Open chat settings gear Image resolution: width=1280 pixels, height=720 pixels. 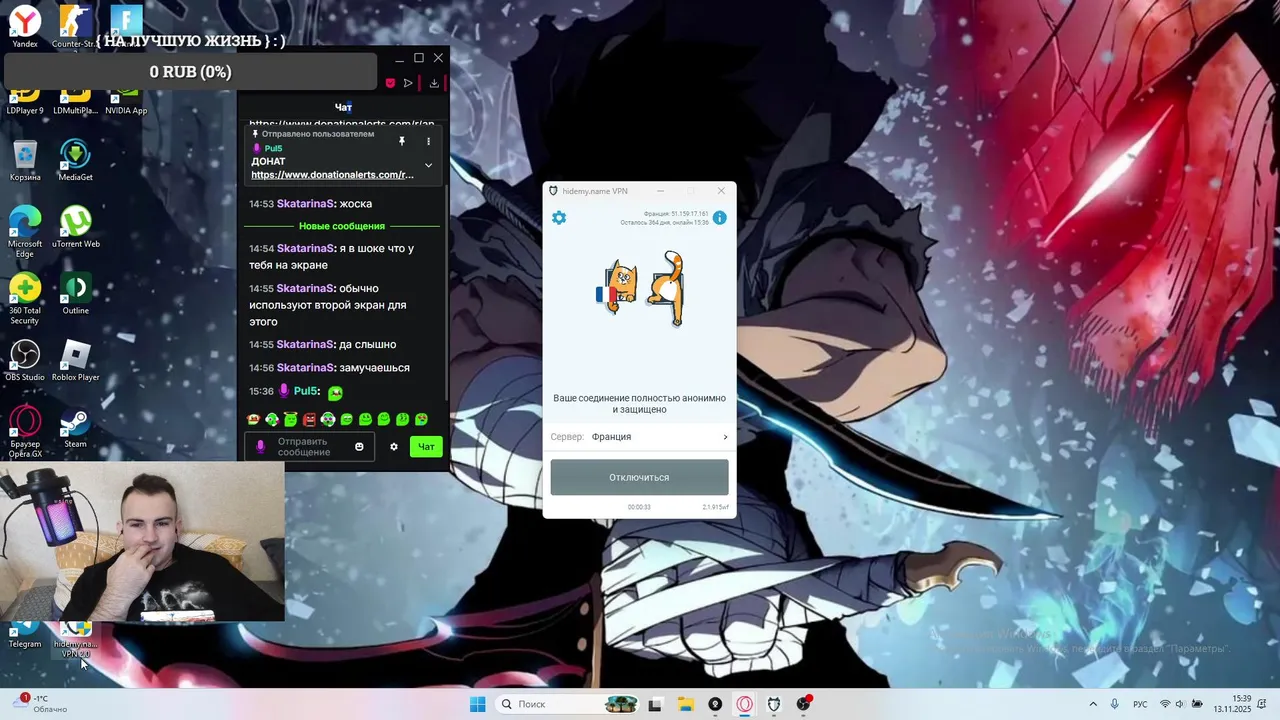pyautogui.click(x=394, y=447)
